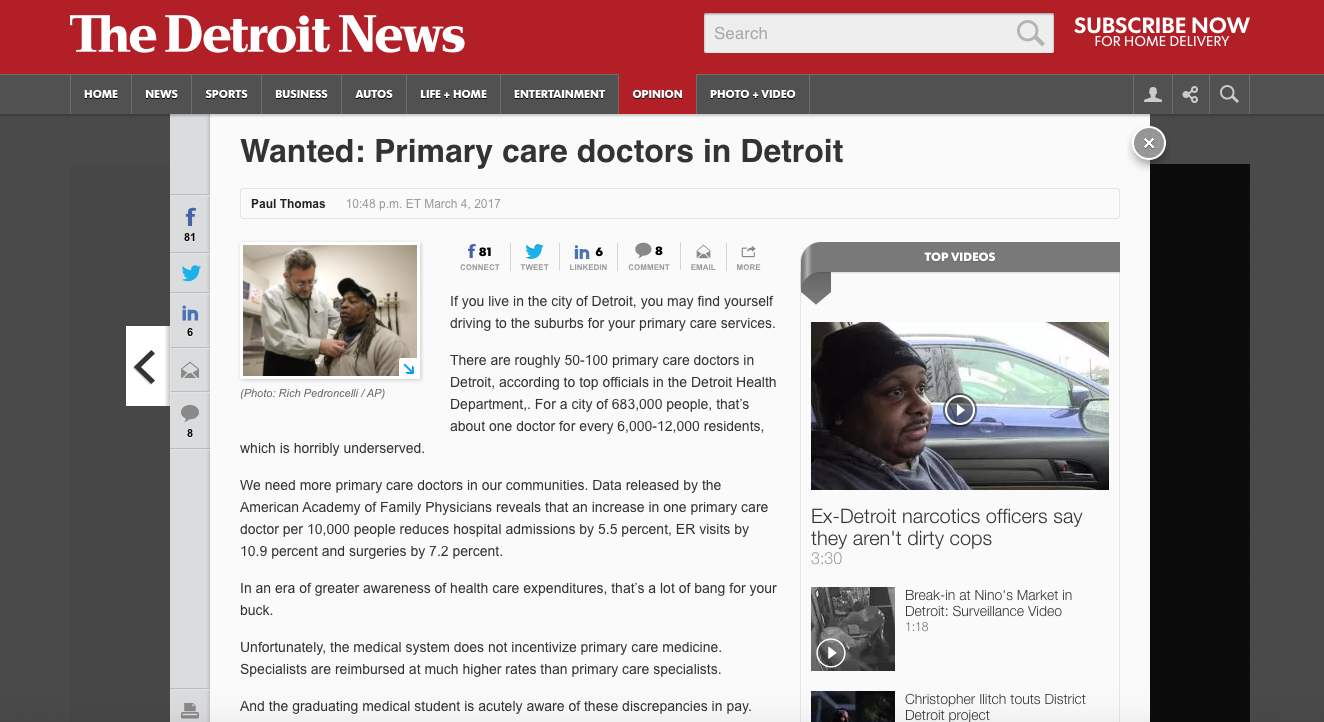Screen dimensions: 1324x722
Task: Click the Detroit News logo
Action: click(x=267, y=35)
